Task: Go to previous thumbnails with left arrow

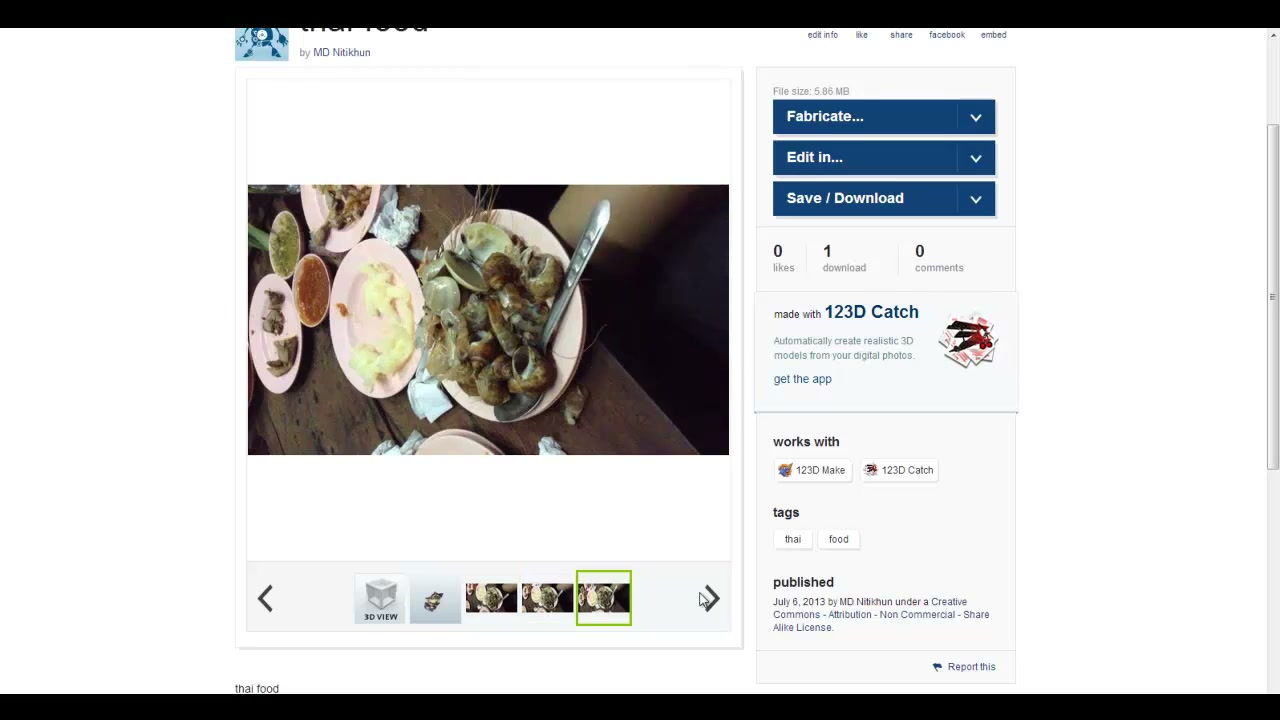Action: click(265, 598)
